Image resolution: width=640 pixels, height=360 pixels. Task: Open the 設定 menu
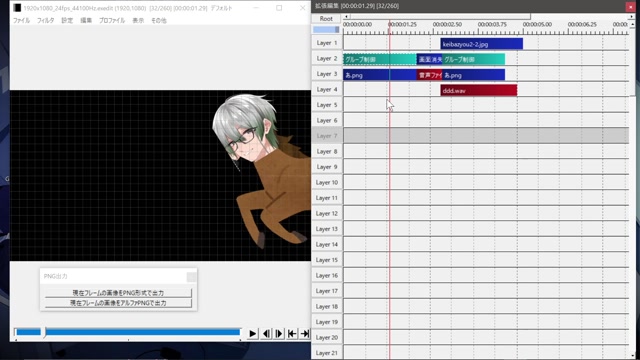[x=67, y=20]
